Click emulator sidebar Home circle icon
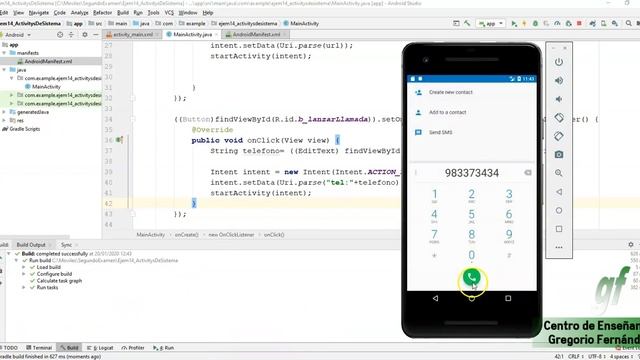This screenshot has height=360, width=640. tap(559, 210)
